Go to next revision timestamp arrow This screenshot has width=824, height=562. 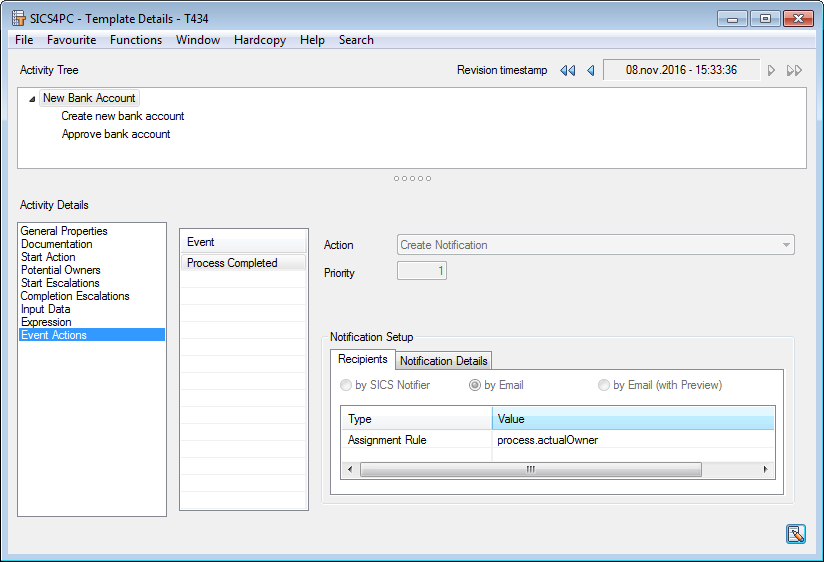coord(771,70)
